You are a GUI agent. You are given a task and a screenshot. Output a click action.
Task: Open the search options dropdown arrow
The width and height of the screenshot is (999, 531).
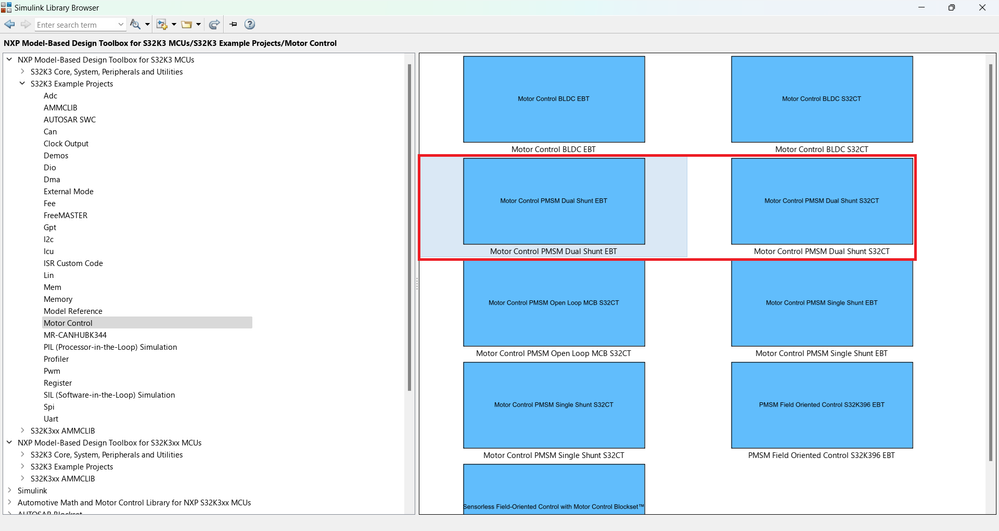pos(147,24)
